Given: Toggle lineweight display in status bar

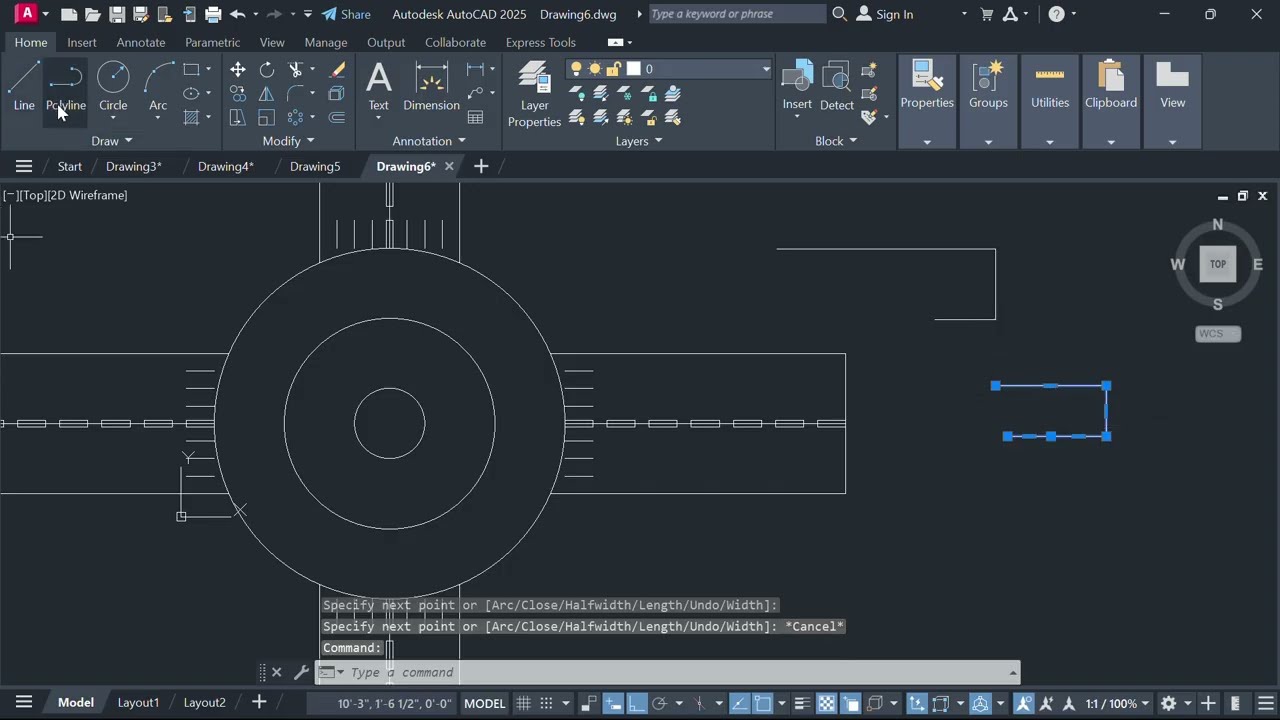Looking at the screenshot, I should pyautogui.click(x=803, y=703).
